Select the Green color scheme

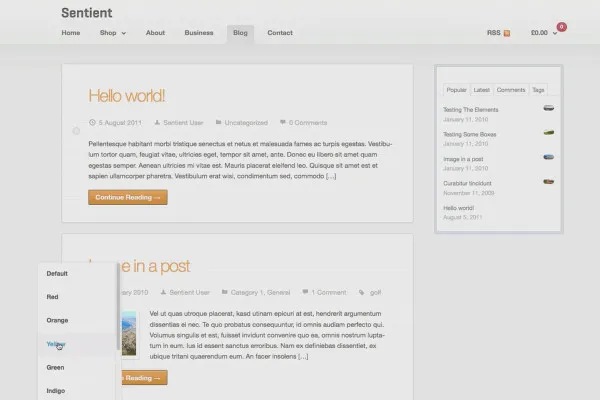point(55,367)
